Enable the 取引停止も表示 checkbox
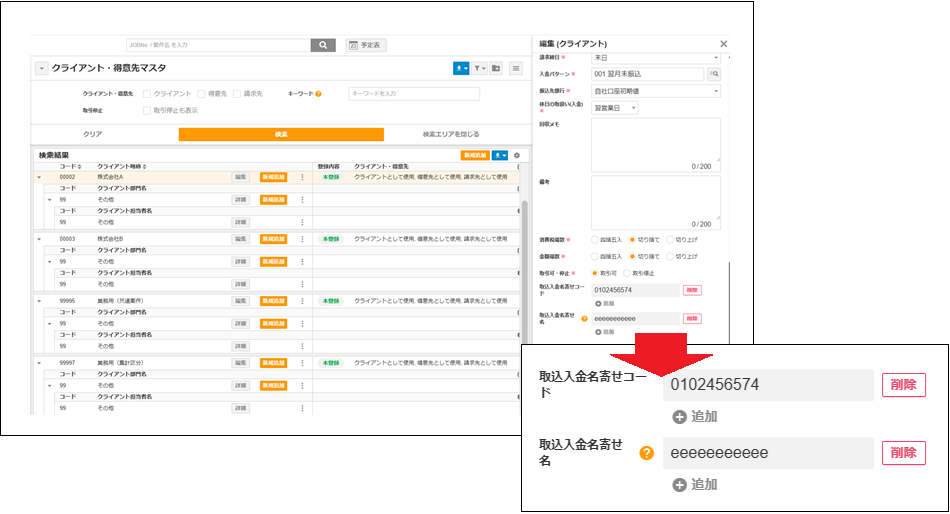 point(147,110)
